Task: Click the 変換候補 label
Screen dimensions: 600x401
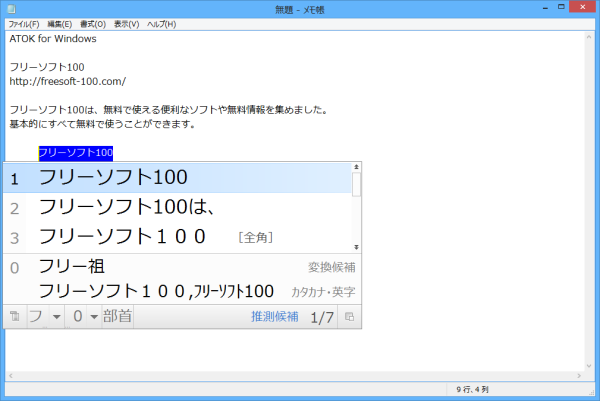Action: tap(332, 267)
